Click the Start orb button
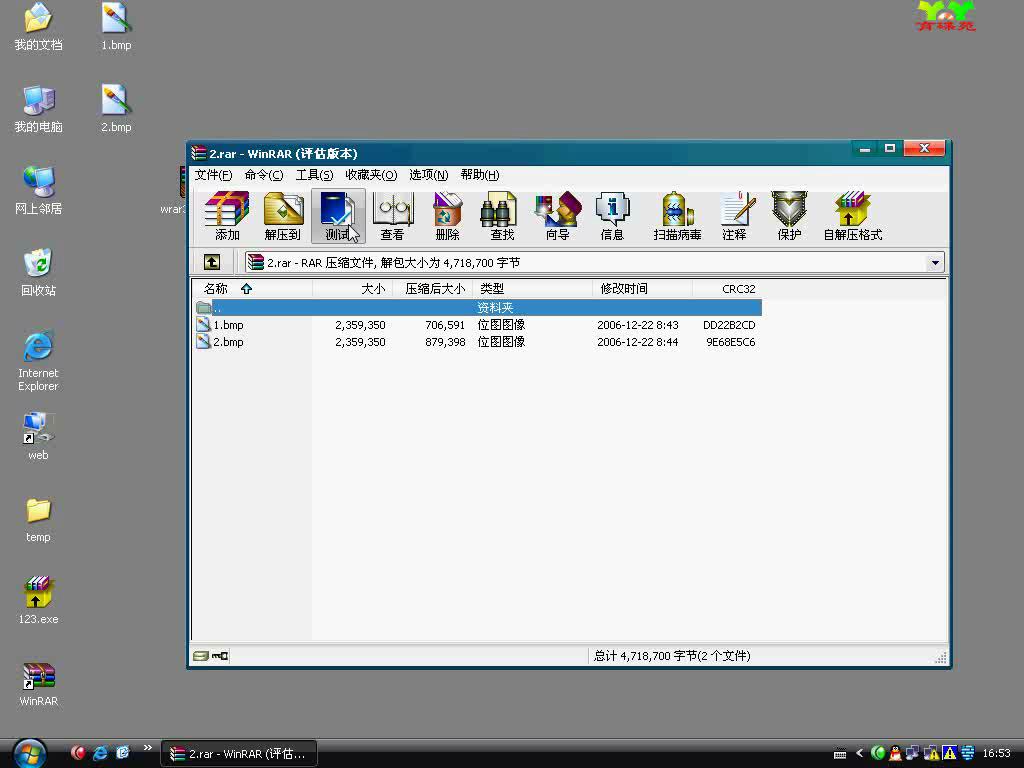The height and width of the screenshot is (768, 1024). pyautogui.click(x=29, y=754)
